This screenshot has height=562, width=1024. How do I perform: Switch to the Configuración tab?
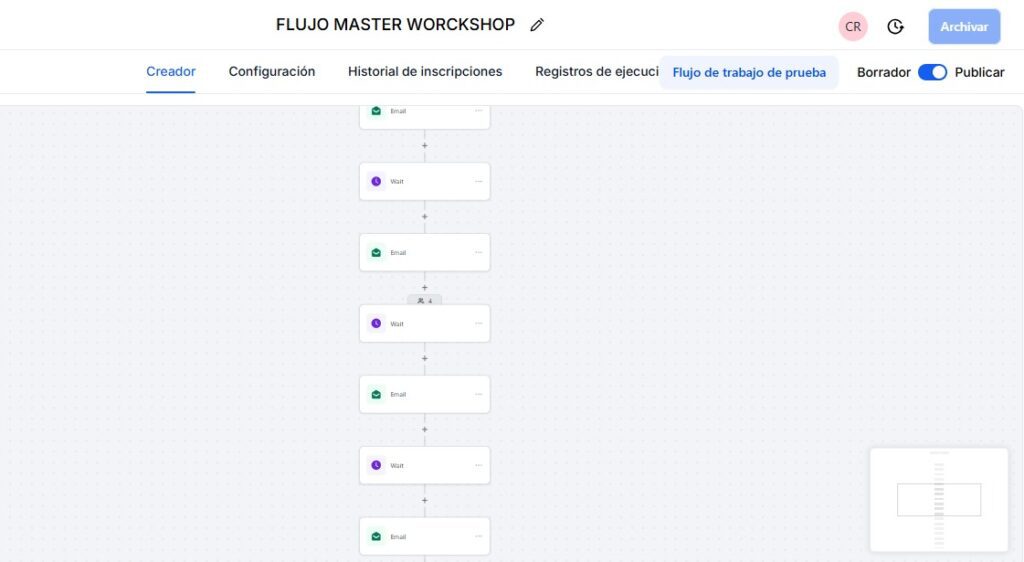click(272, 72)
